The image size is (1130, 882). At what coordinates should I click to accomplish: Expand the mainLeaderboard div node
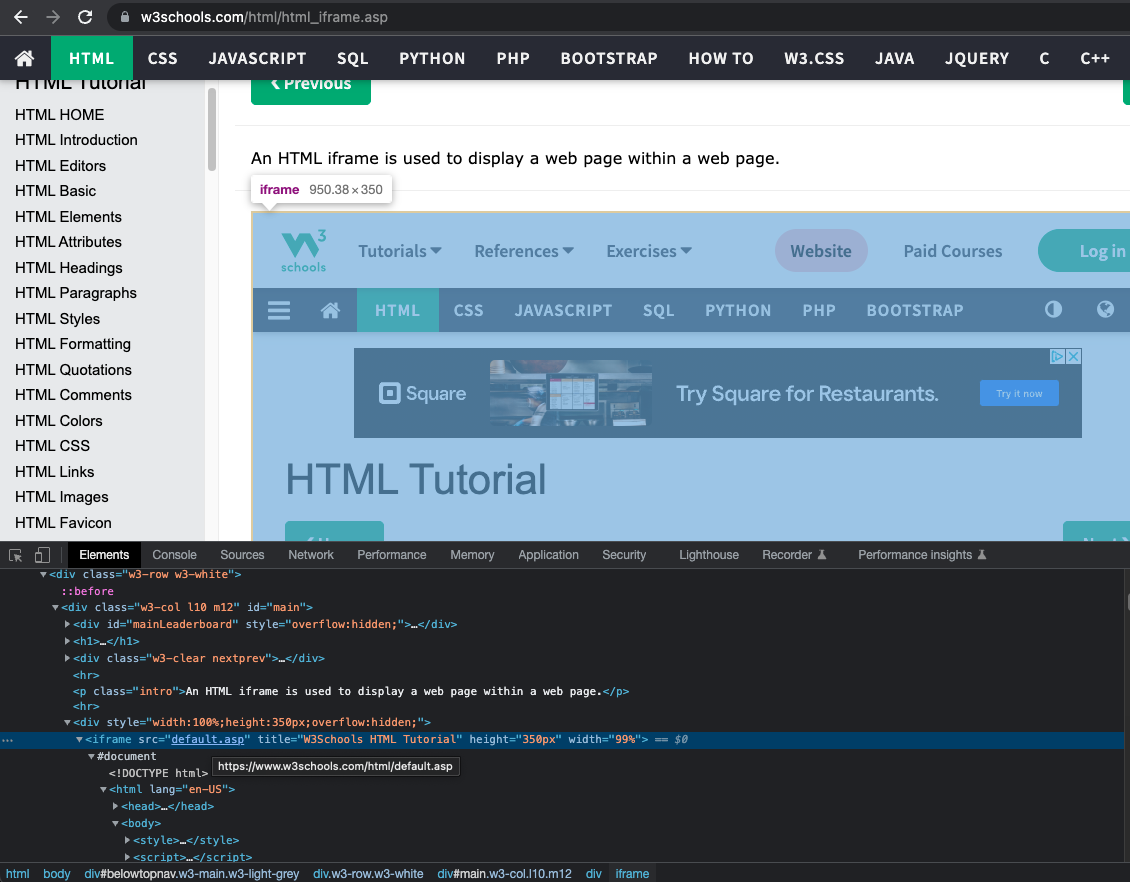pyautogui.click(x=67, y=624)
